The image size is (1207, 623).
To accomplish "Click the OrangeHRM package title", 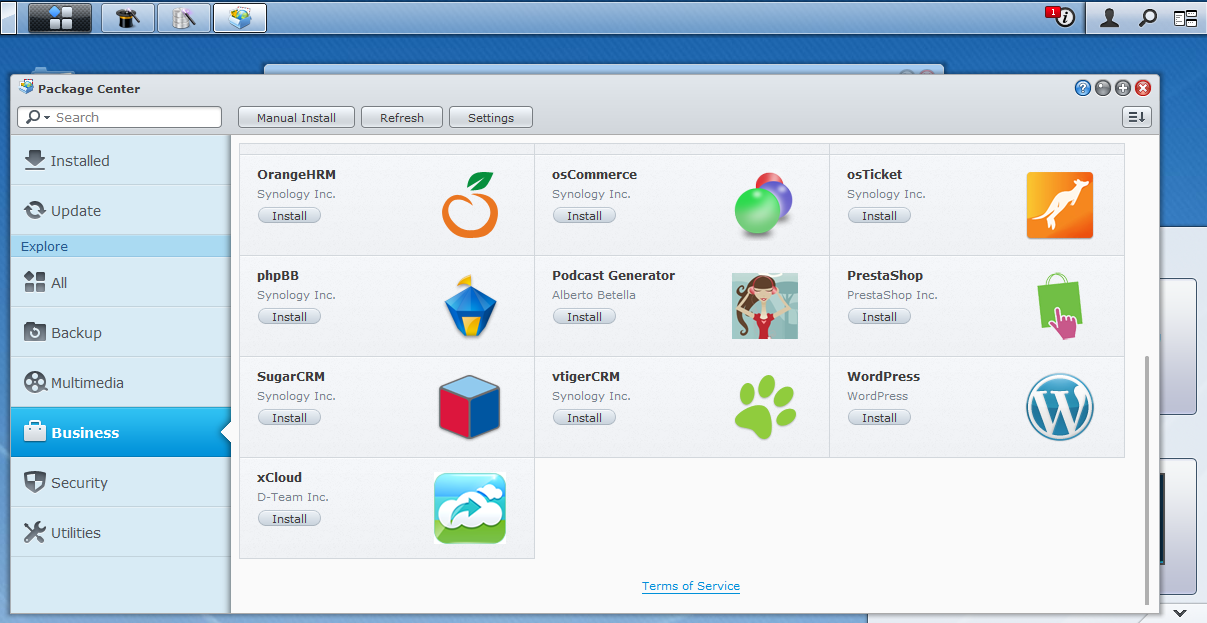I will (x=297, y=174).
